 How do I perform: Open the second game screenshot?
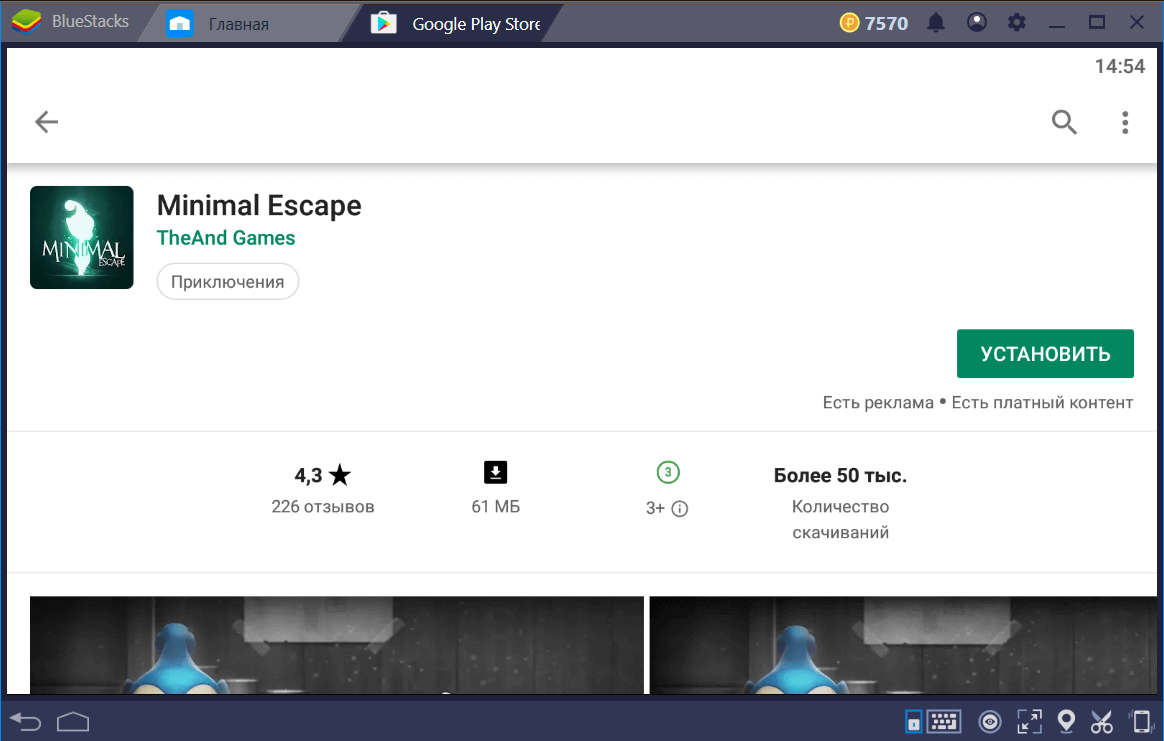pyautogui.click(x=903, y=645)
